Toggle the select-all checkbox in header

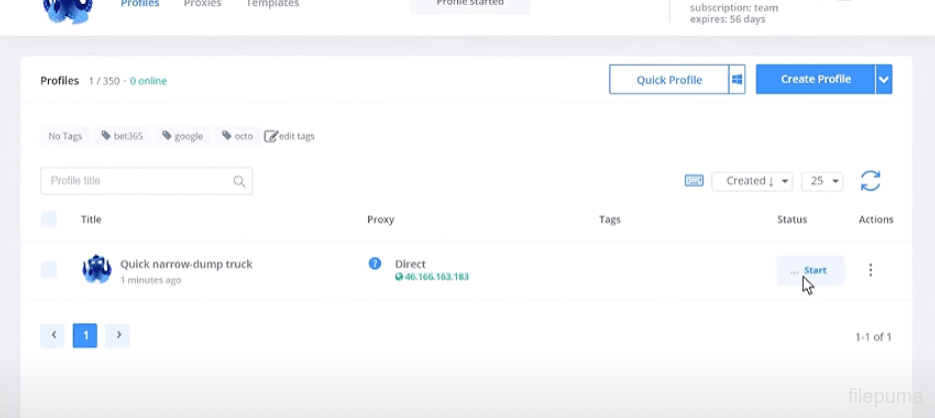(x=49, y=219)
